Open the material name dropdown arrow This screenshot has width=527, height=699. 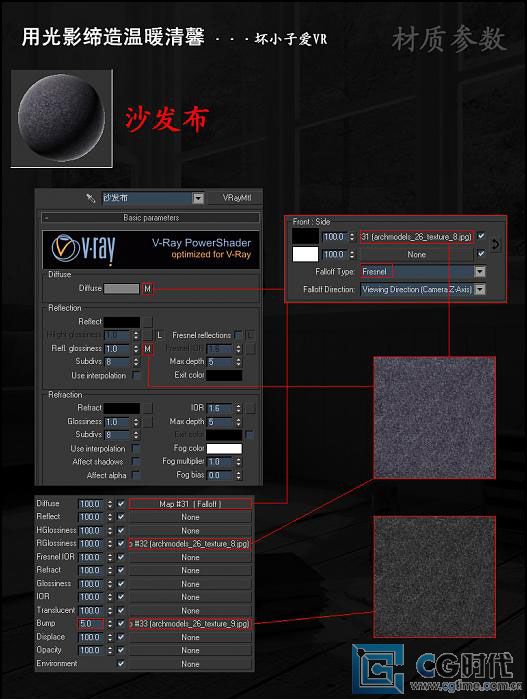click(198, 198)
